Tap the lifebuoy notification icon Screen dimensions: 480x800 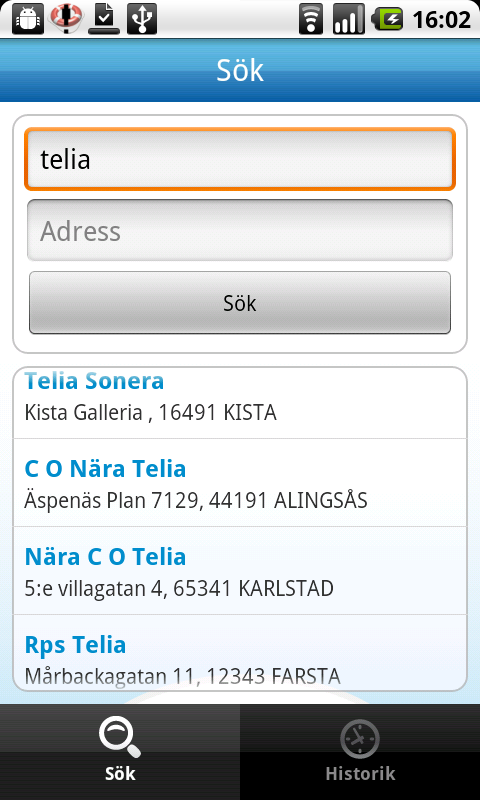(x=65, y=18)
